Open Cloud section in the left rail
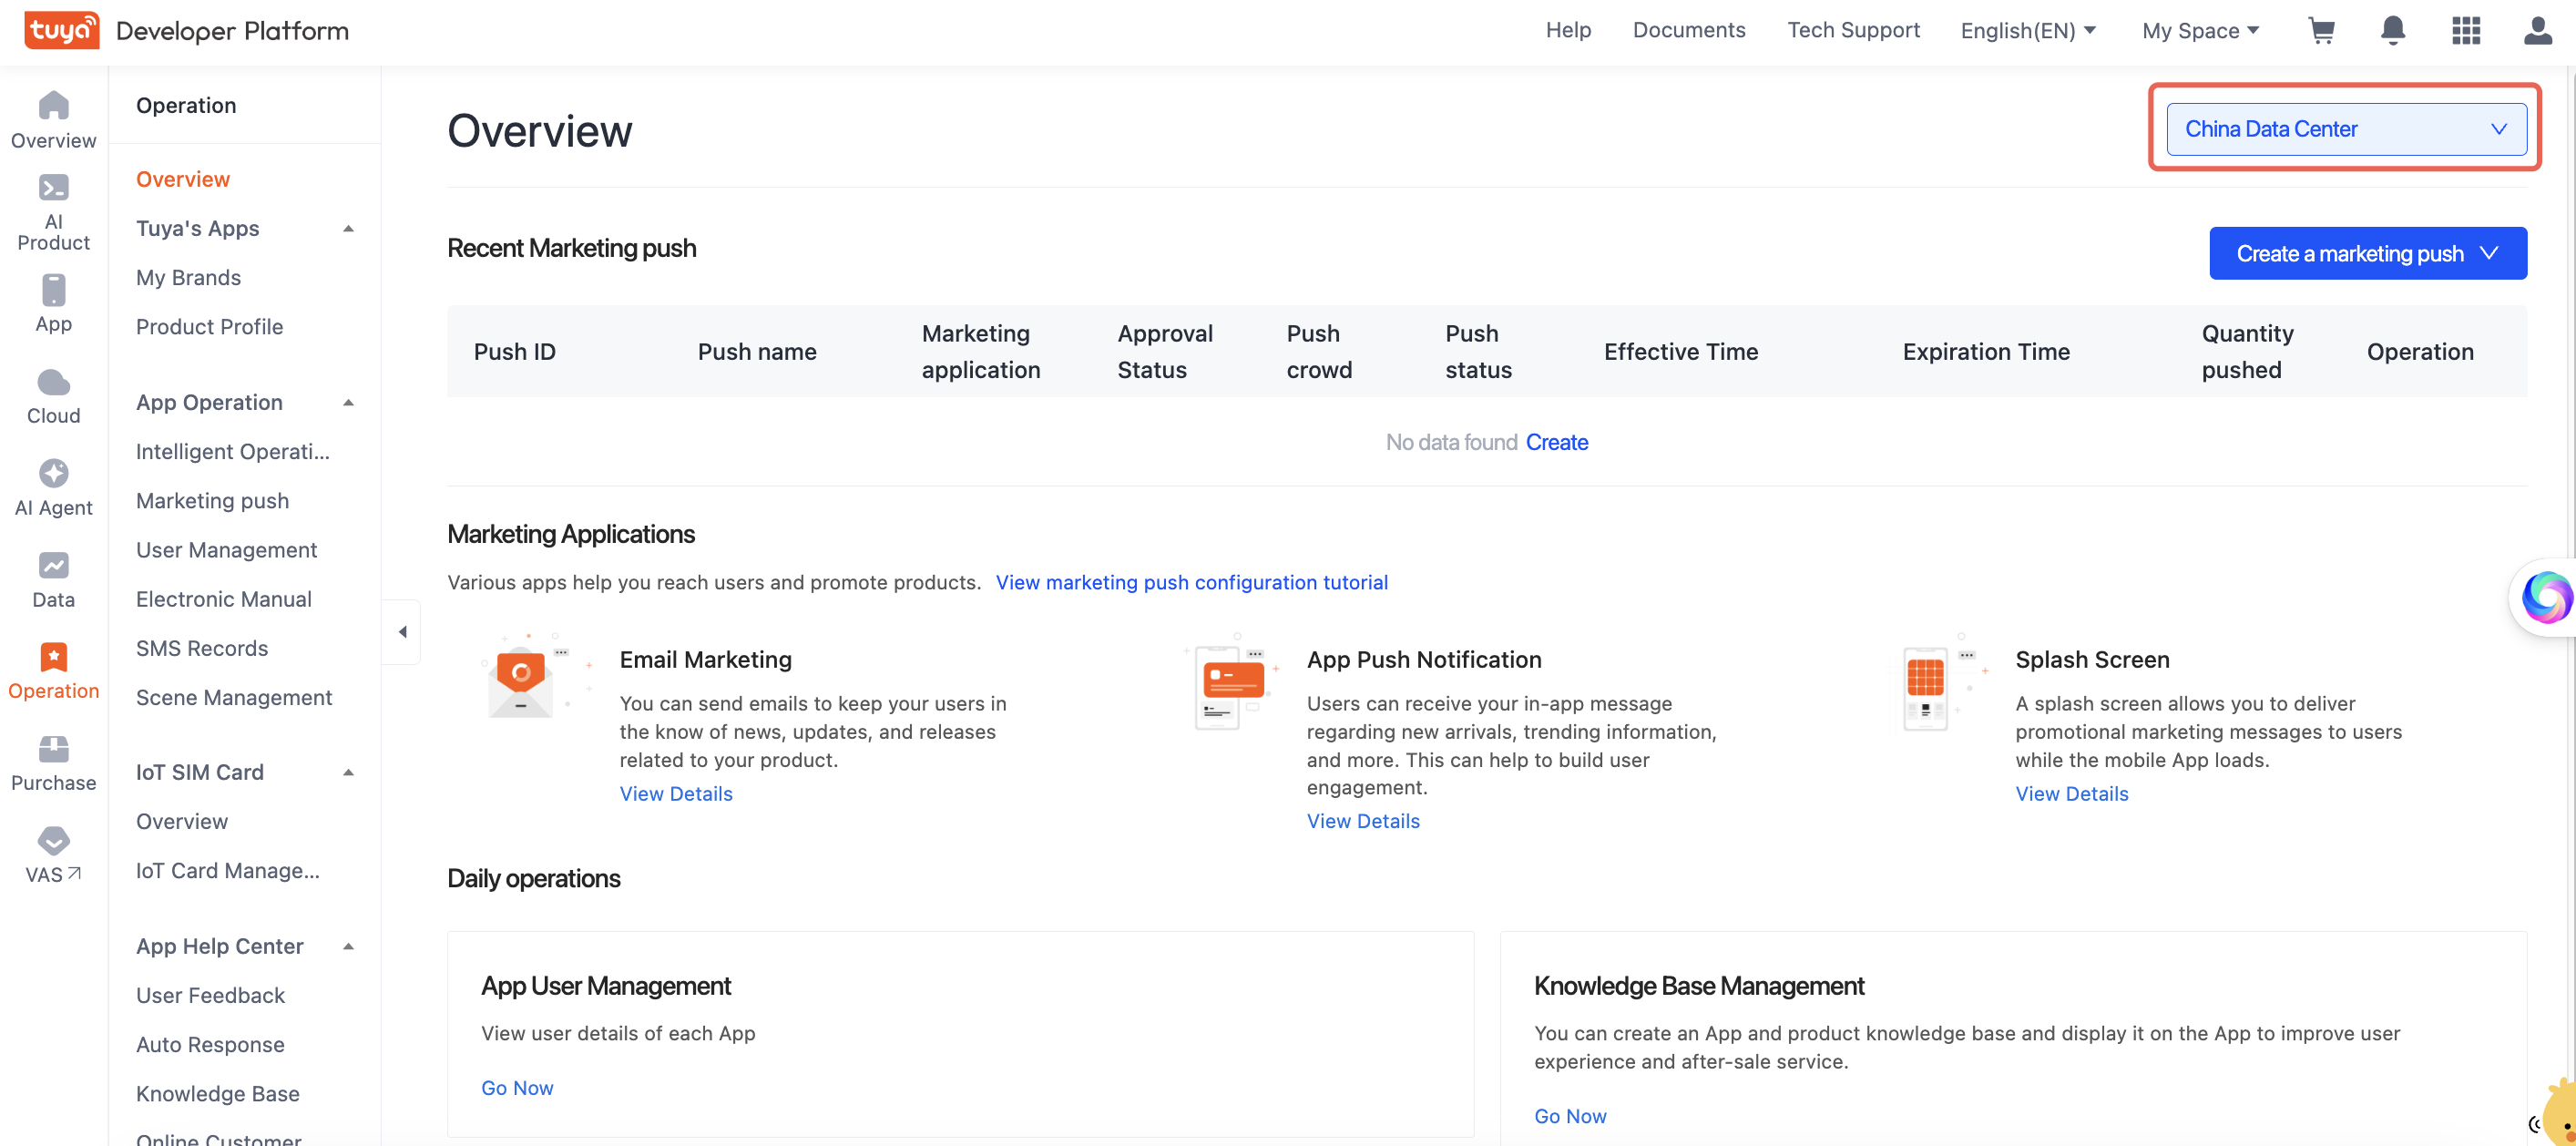This screenshot has height=1146, width=2576. point(54,396)
